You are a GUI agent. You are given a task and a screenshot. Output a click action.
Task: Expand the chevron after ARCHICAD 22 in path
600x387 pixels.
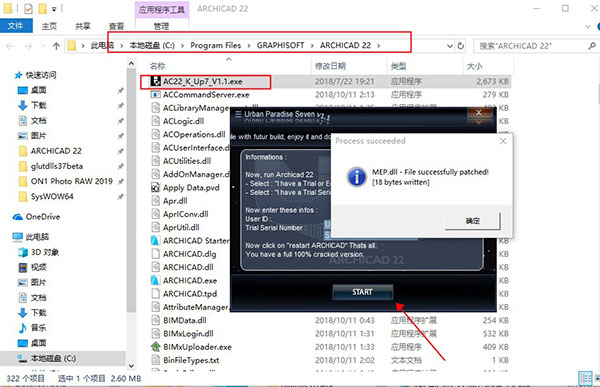coord(378,46)
